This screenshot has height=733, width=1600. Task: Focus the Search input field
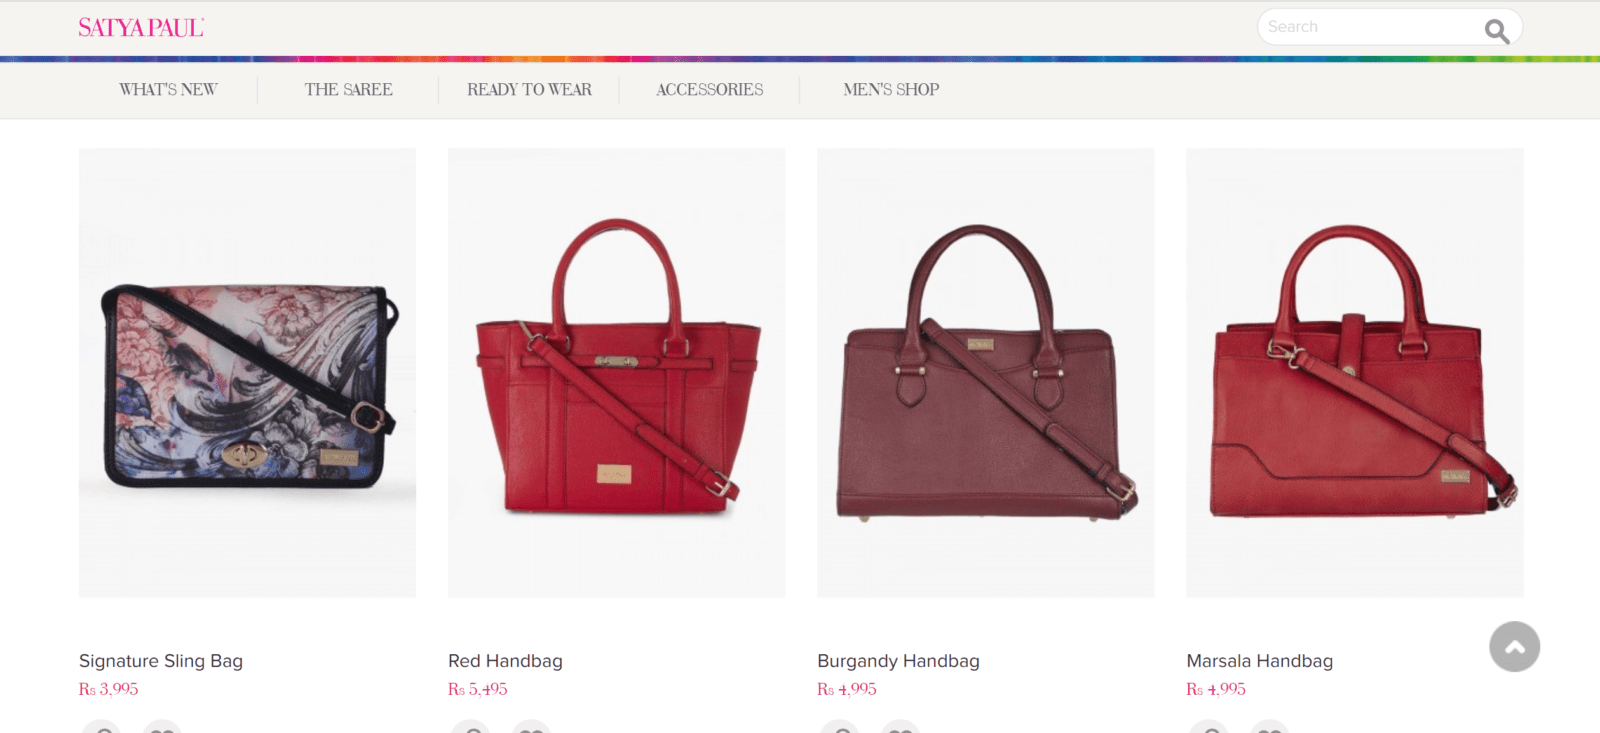[1370, 27]
